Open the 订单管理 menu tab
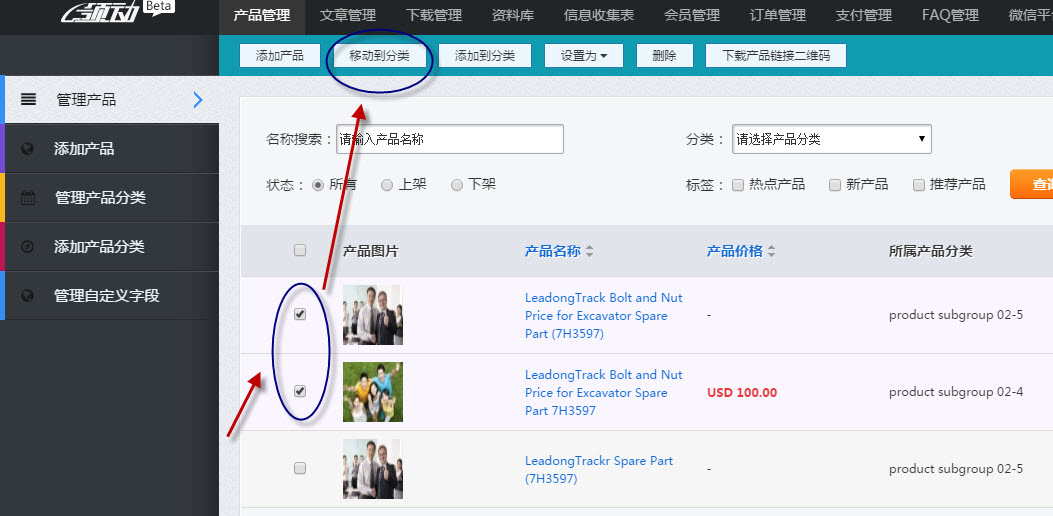 (777, 15)
